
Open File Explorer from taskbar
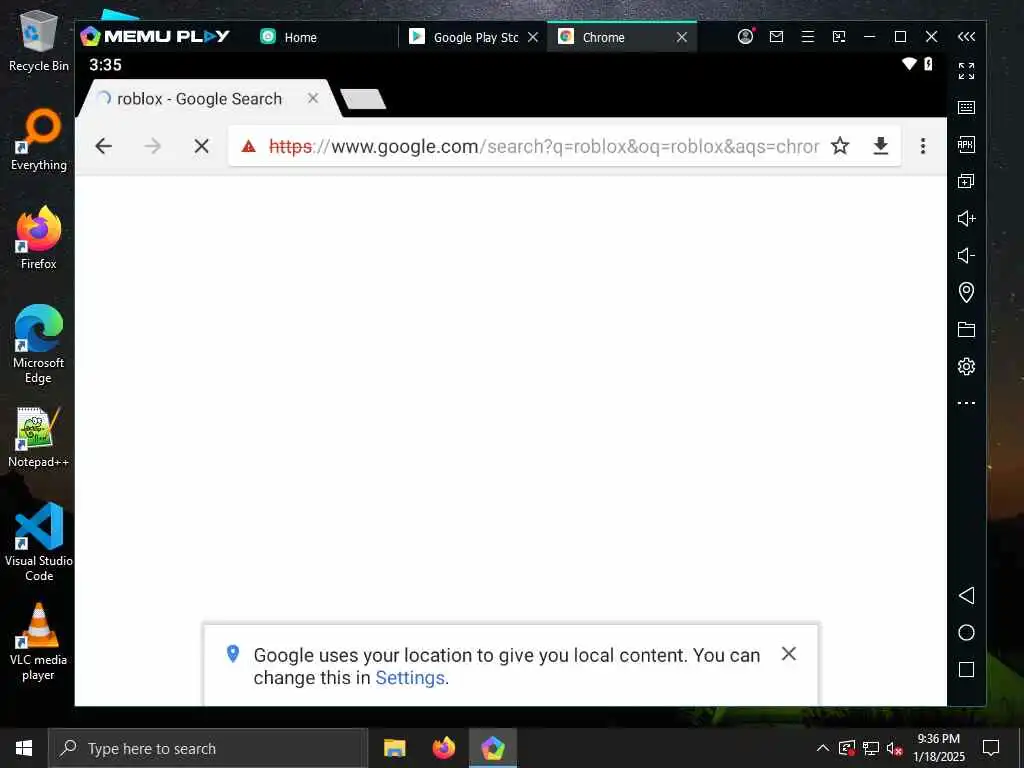(394, 748)
